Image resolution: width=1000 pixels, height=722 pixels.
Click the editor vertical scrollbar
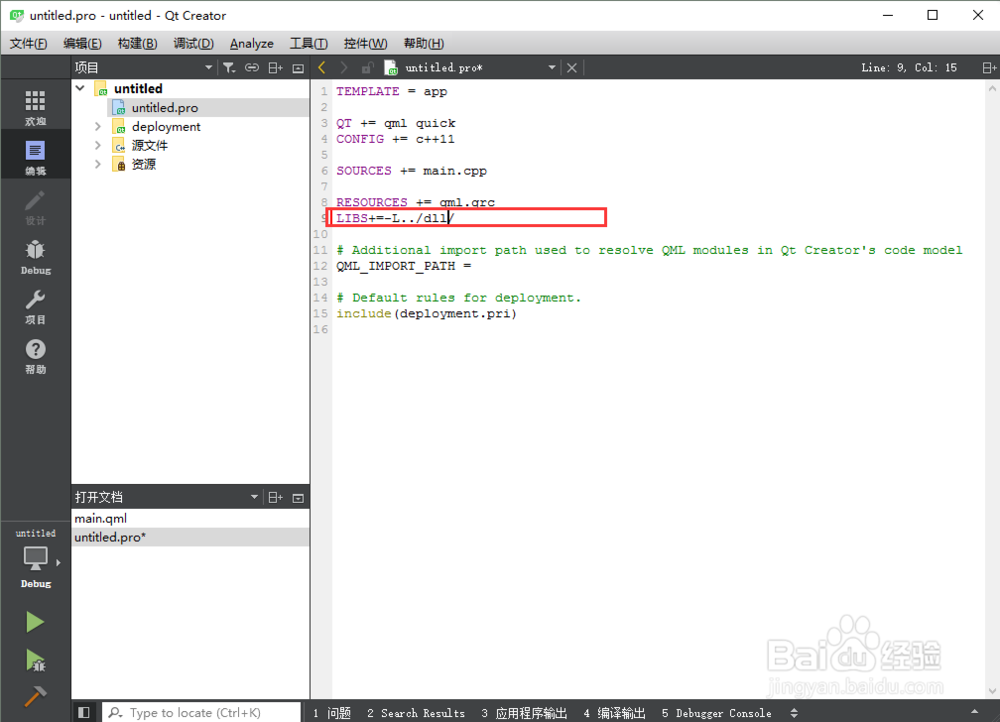[x=992, y=389]
